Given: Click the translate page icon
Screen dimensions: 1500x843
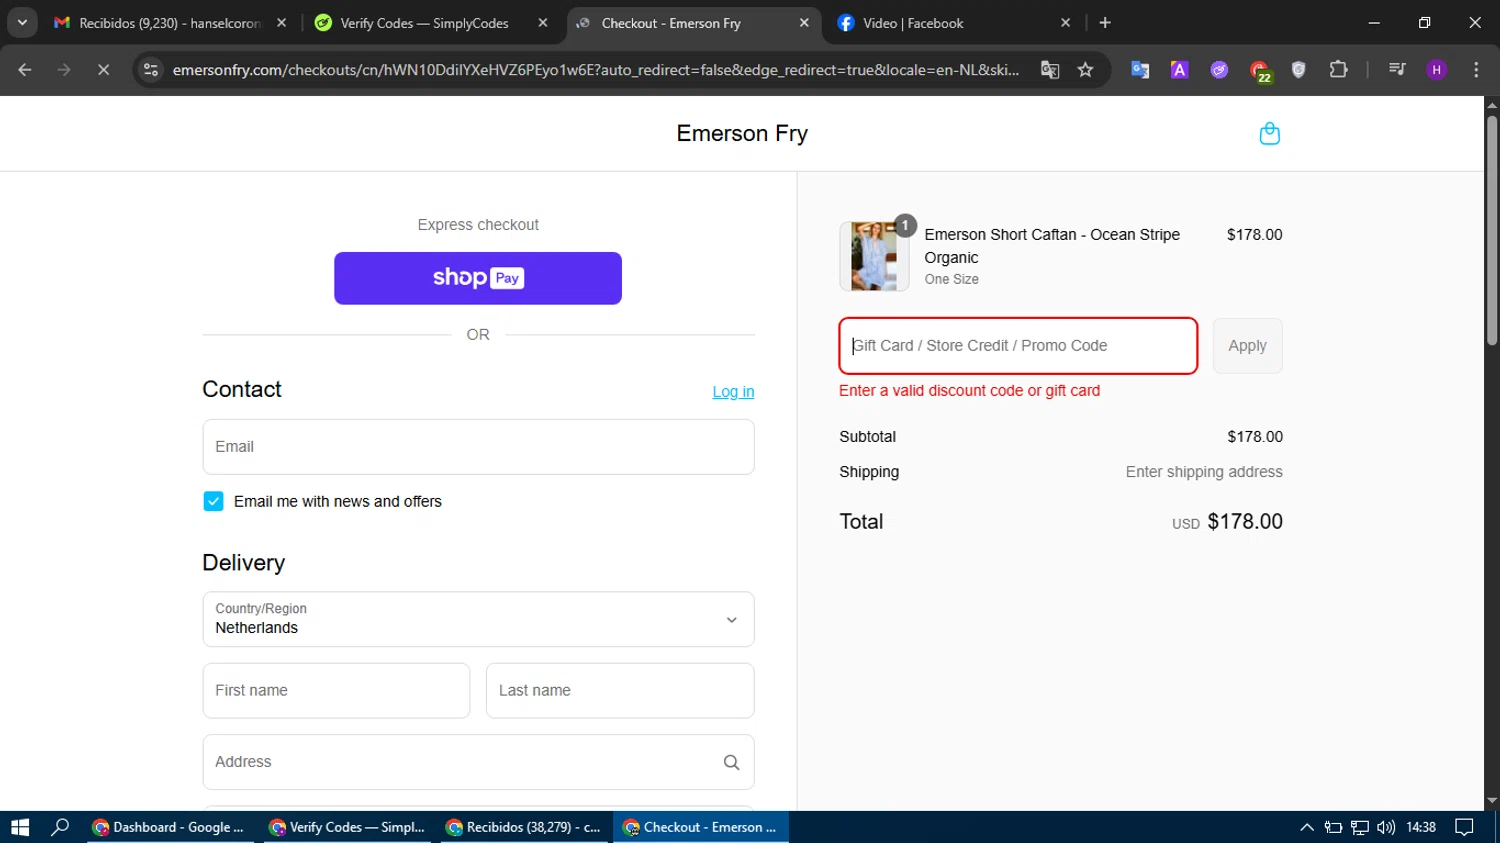Looking at the screenshot, I should pos(1050,70).
